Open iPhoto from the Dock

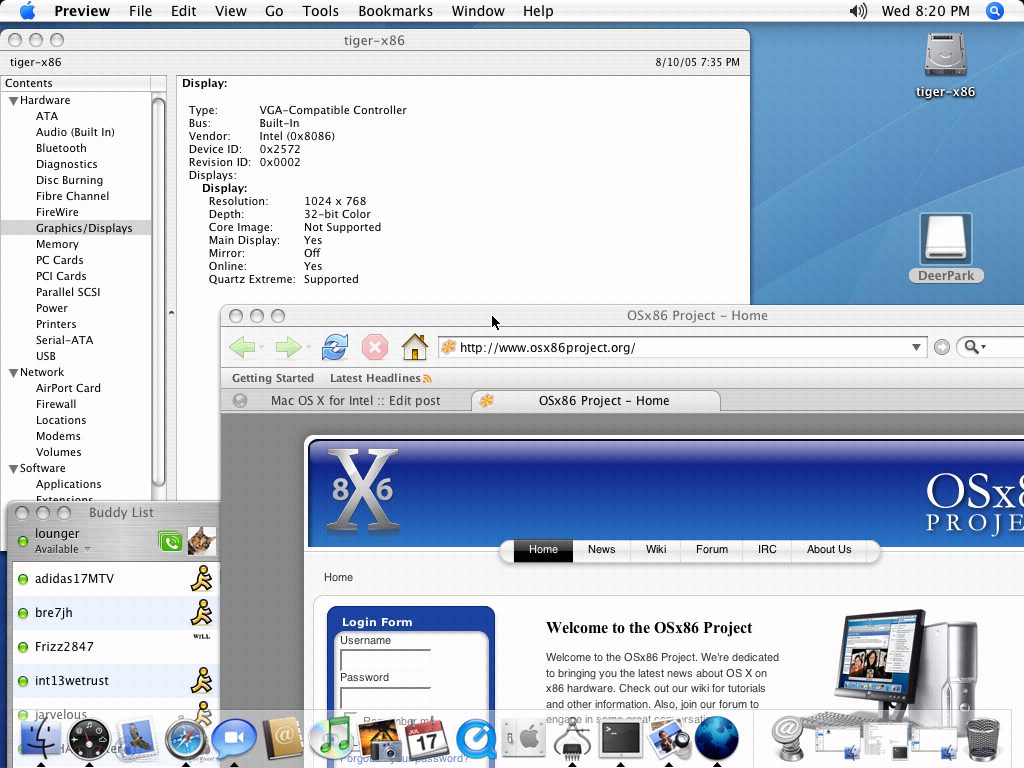point(379,739)
